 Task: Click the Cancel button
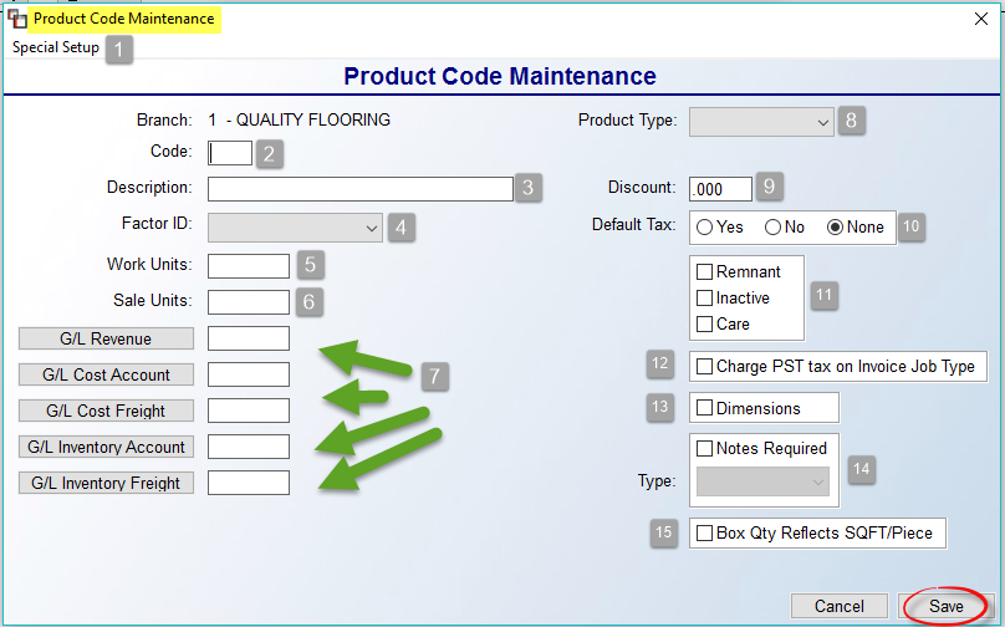[x=839, y=606]
